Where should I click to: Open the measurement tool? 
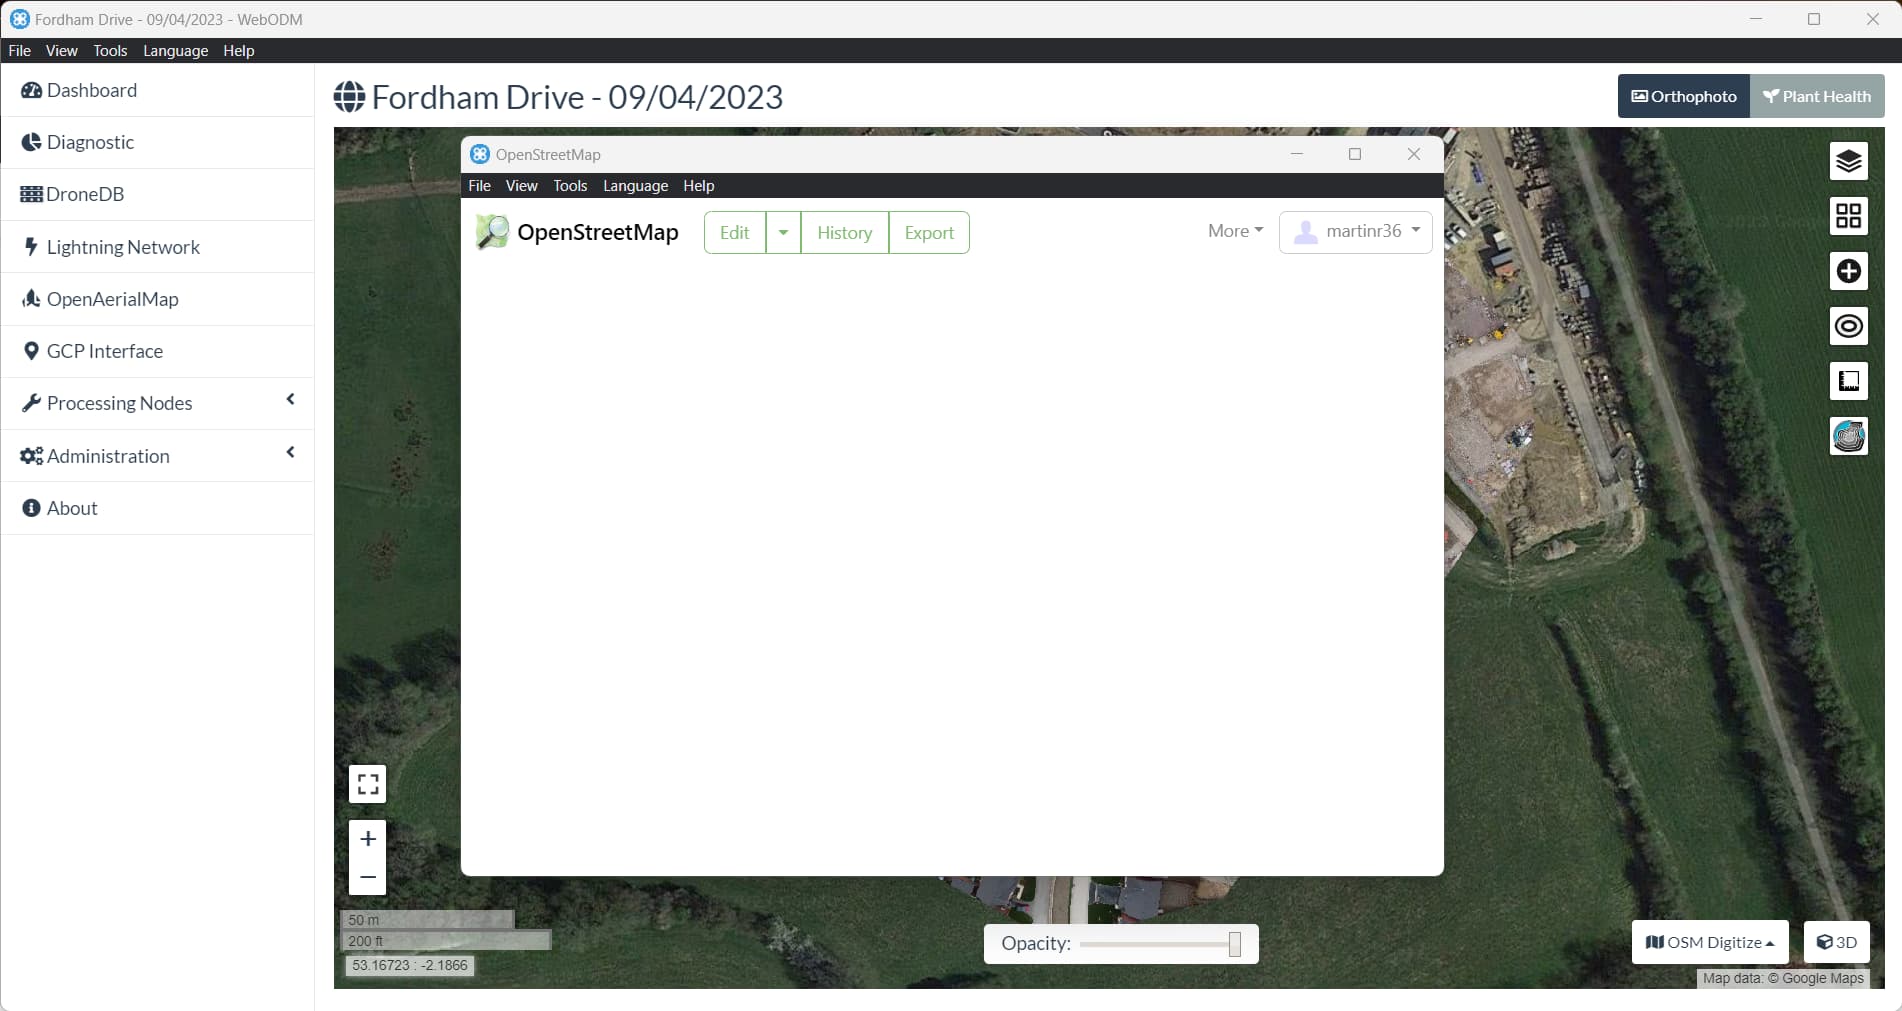[x=1849, y=381]
